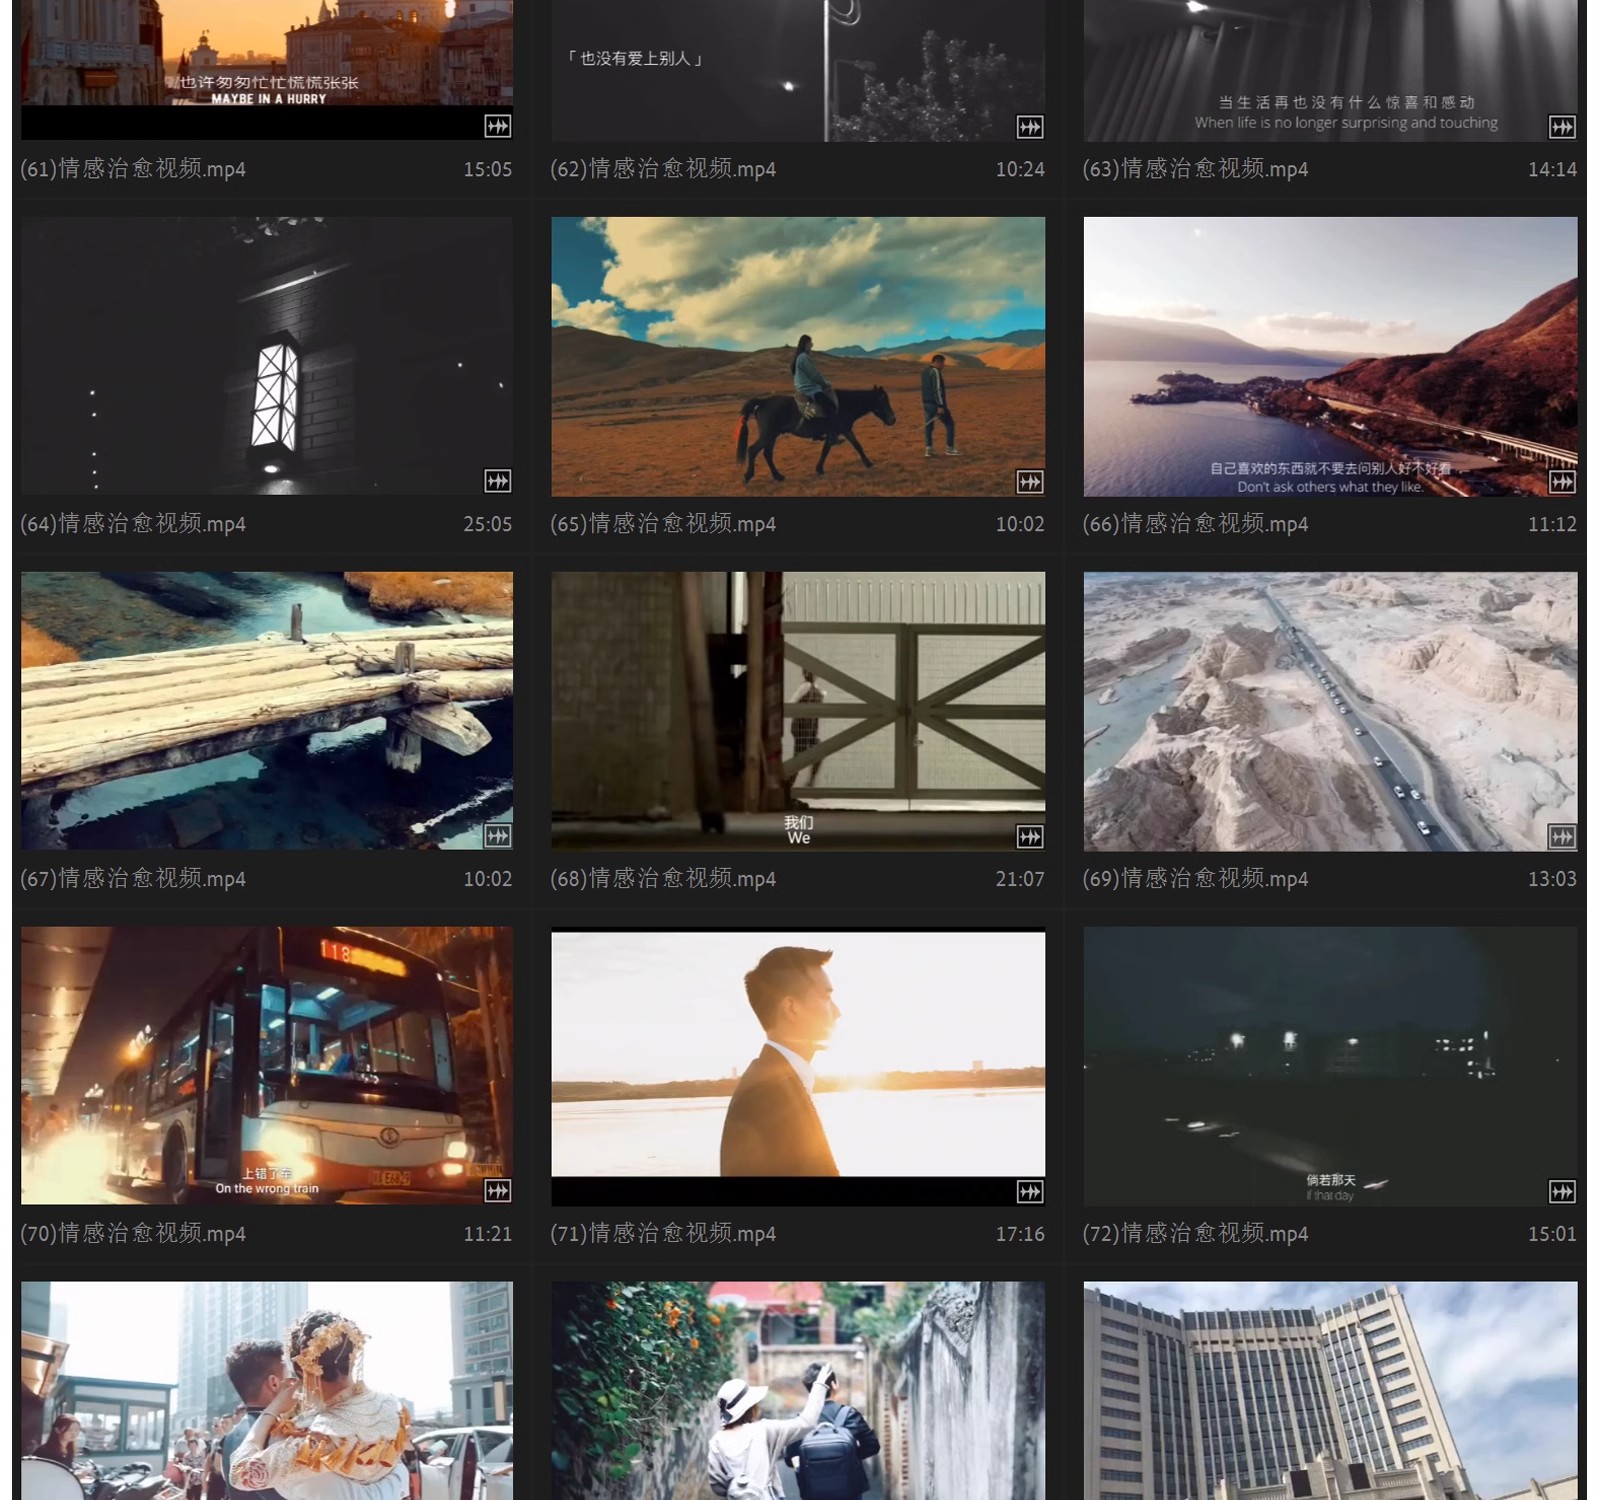Viewport: 1600px width, 1500px height.
Task: Select the horse rider thumbnail of clip (65)
Action: pos(798,356)
